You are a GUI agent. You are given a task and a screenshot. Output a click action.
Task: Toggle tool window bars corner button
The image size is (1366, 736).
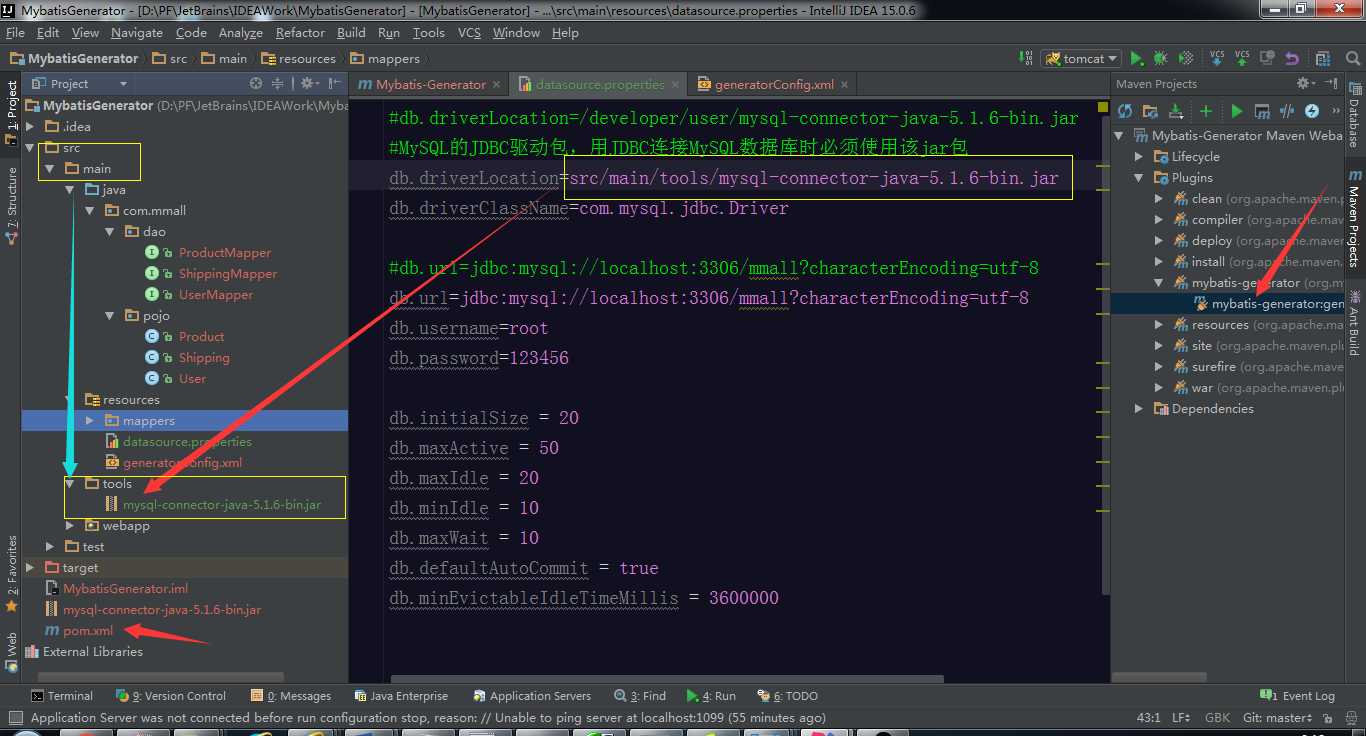point(14,717)
